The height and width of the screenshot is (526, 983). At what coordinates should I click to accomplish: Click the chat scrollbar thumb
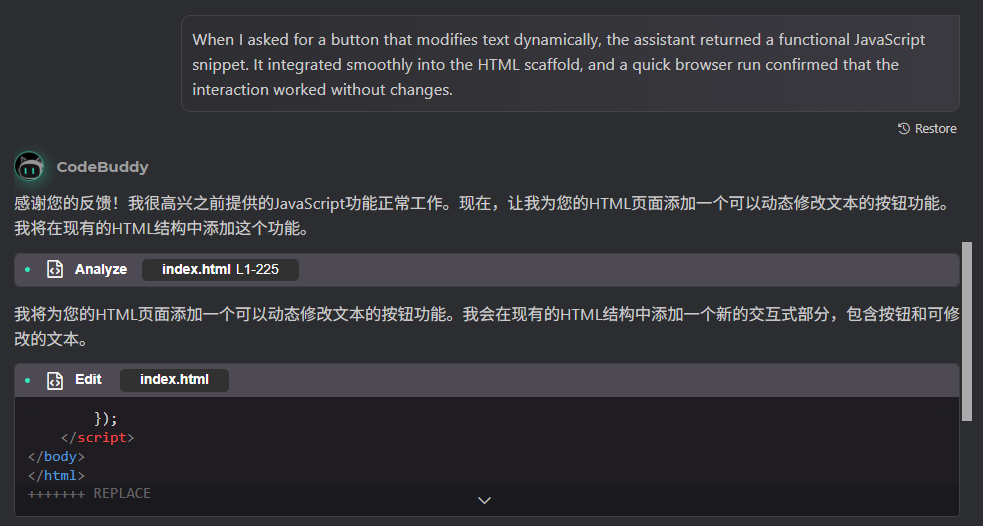[966, 330]
